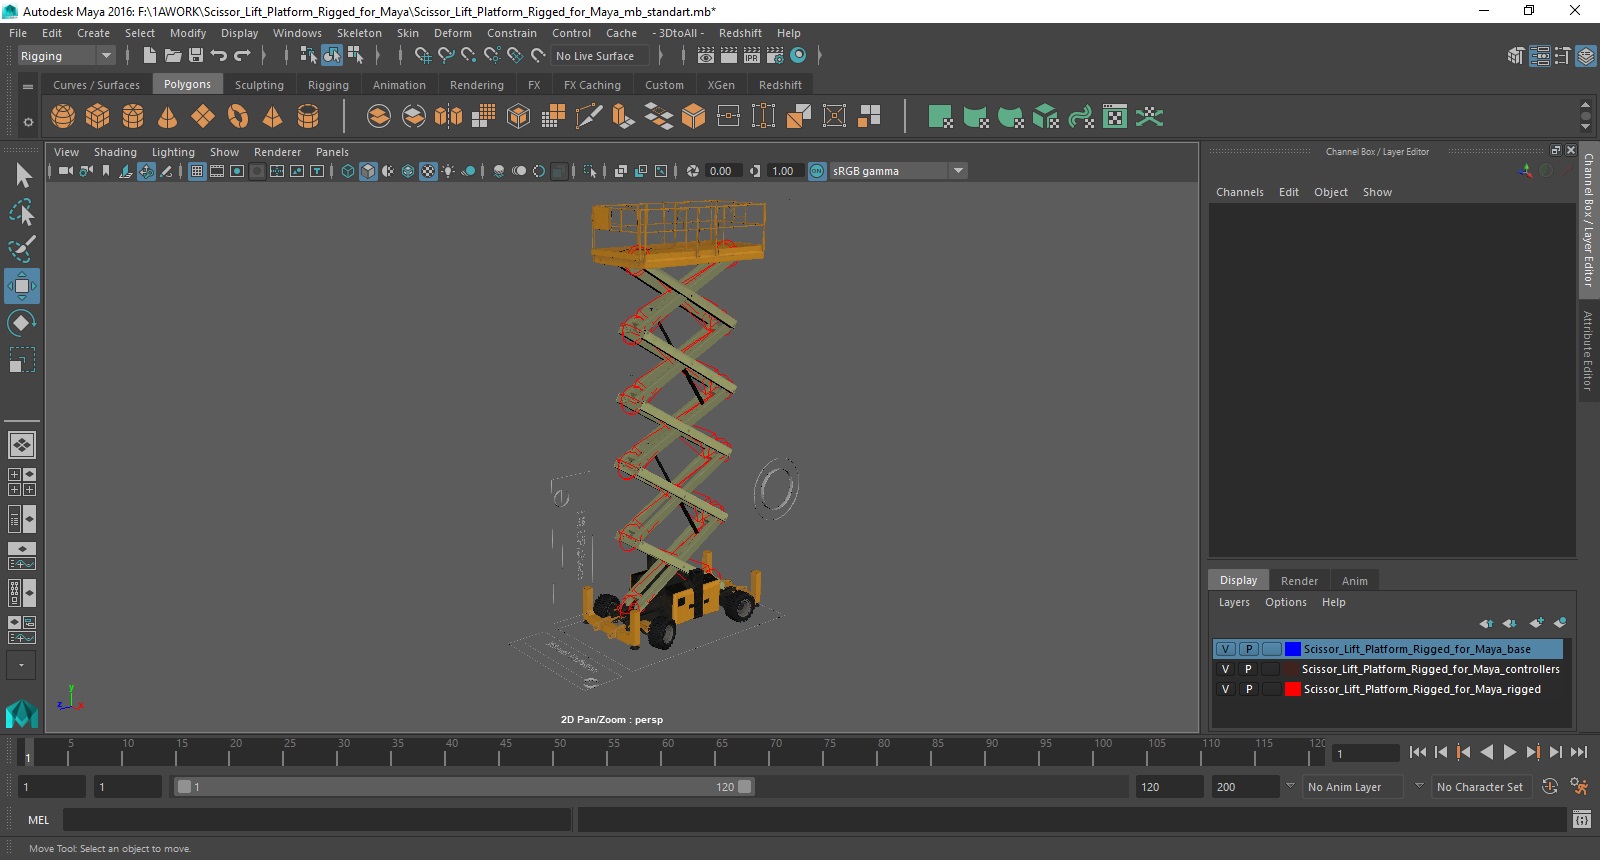Viewport: 1600px width, 860px height.
Task: Activate the Rotate tool
Action: (22, 323)
